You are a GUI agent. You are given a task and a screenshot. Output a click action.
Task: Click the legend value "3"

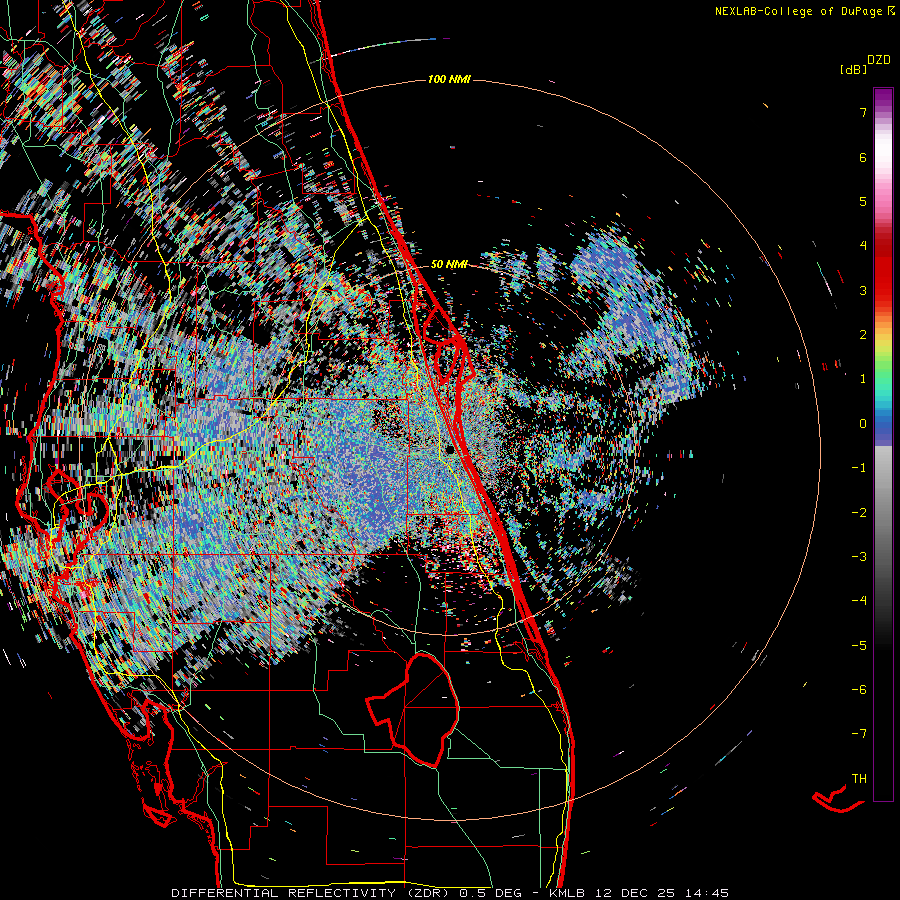pos(863,290)
